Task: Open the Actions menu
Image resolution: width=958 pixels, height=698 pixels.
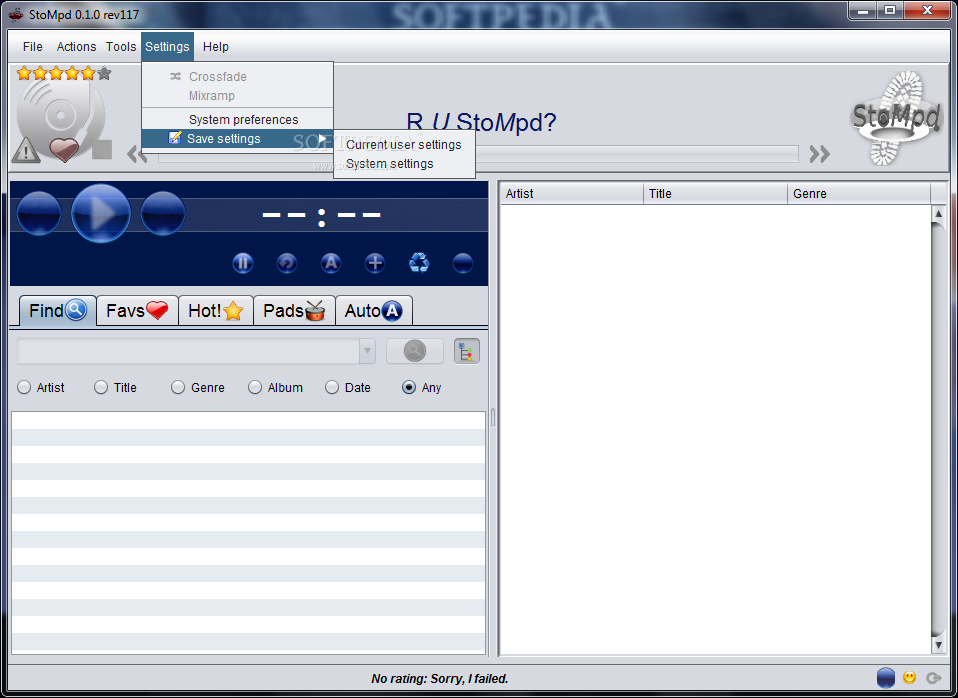Action: [x=76, y=46]
